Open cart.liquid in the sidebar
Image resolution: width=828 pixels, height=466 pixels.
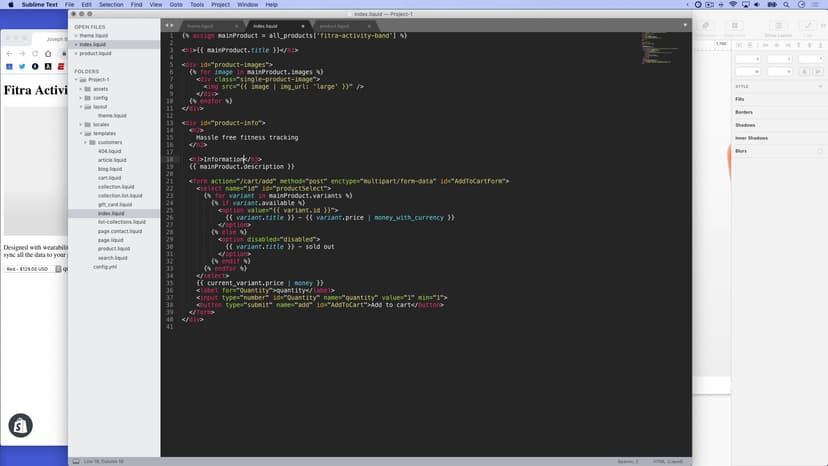(109, 177)
